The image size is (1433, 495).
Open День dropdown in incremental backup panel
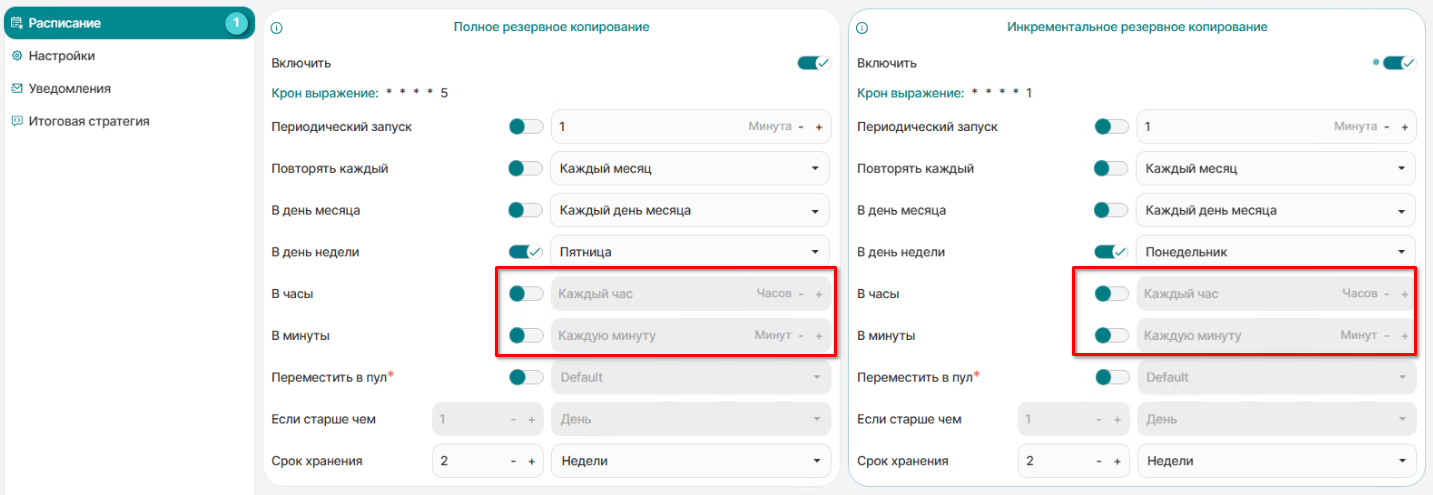pos(1277,419)
